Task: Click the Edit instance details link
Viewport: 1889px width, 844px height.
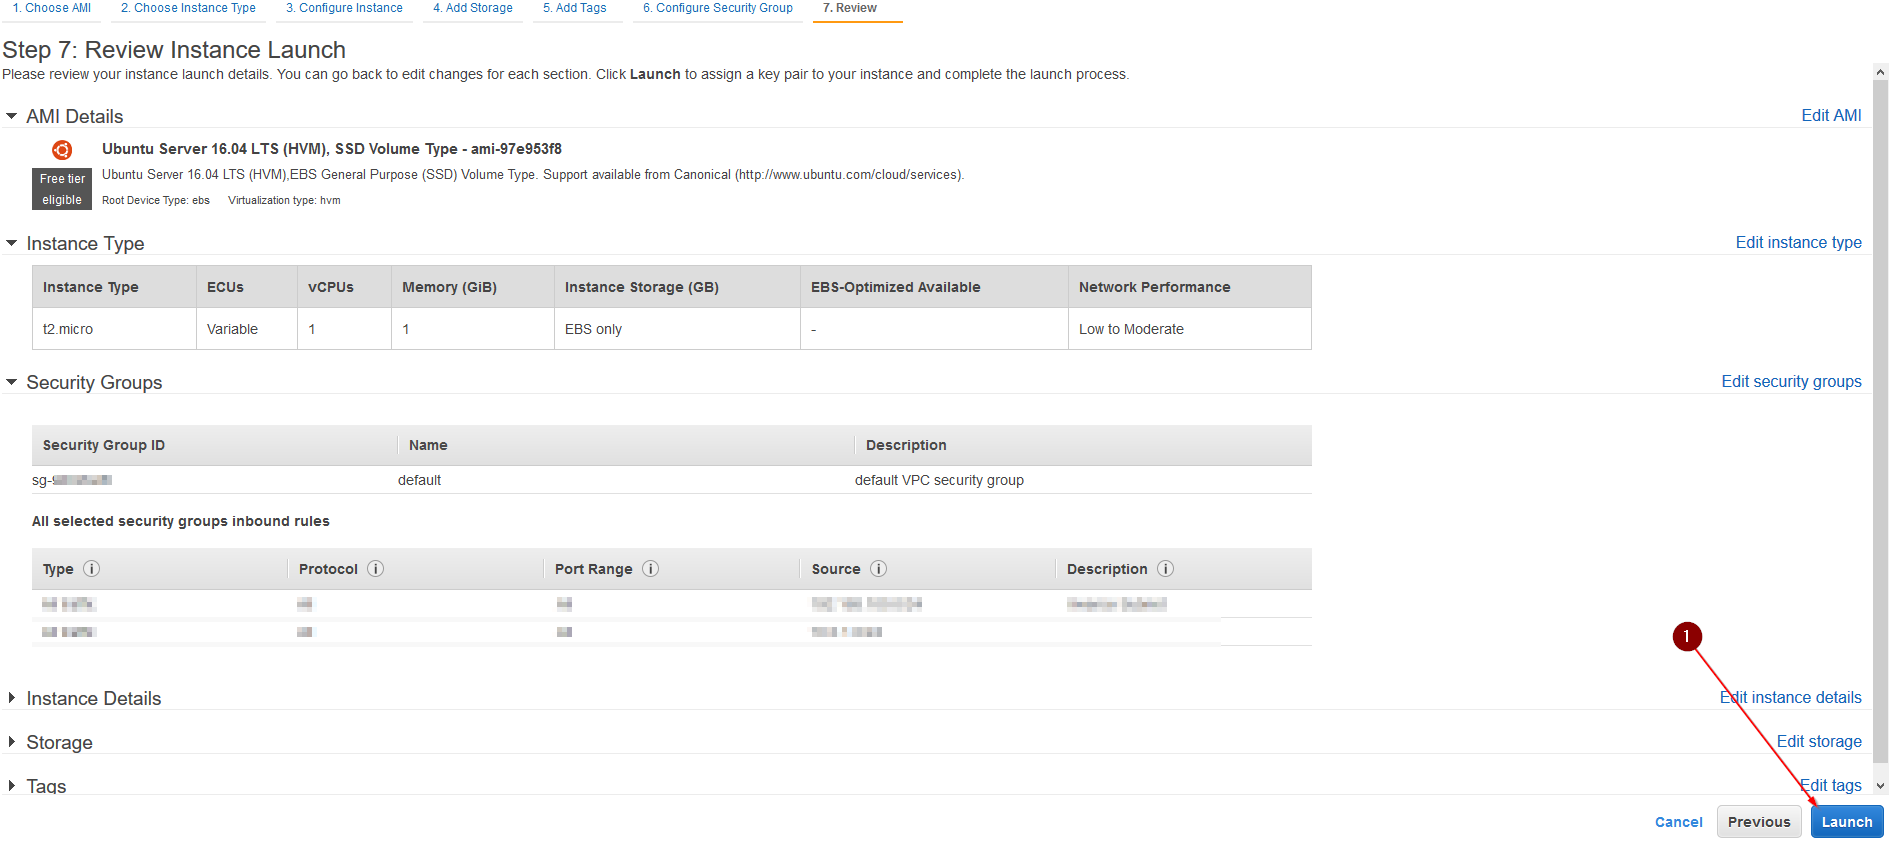Action: click(x=1790, y=698)
